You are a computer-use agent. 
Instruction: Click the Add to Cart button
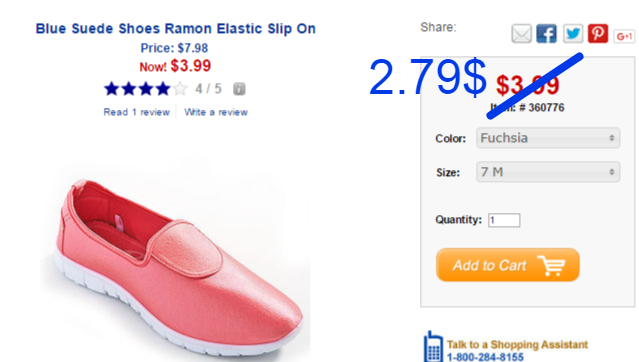pos(508,265)
